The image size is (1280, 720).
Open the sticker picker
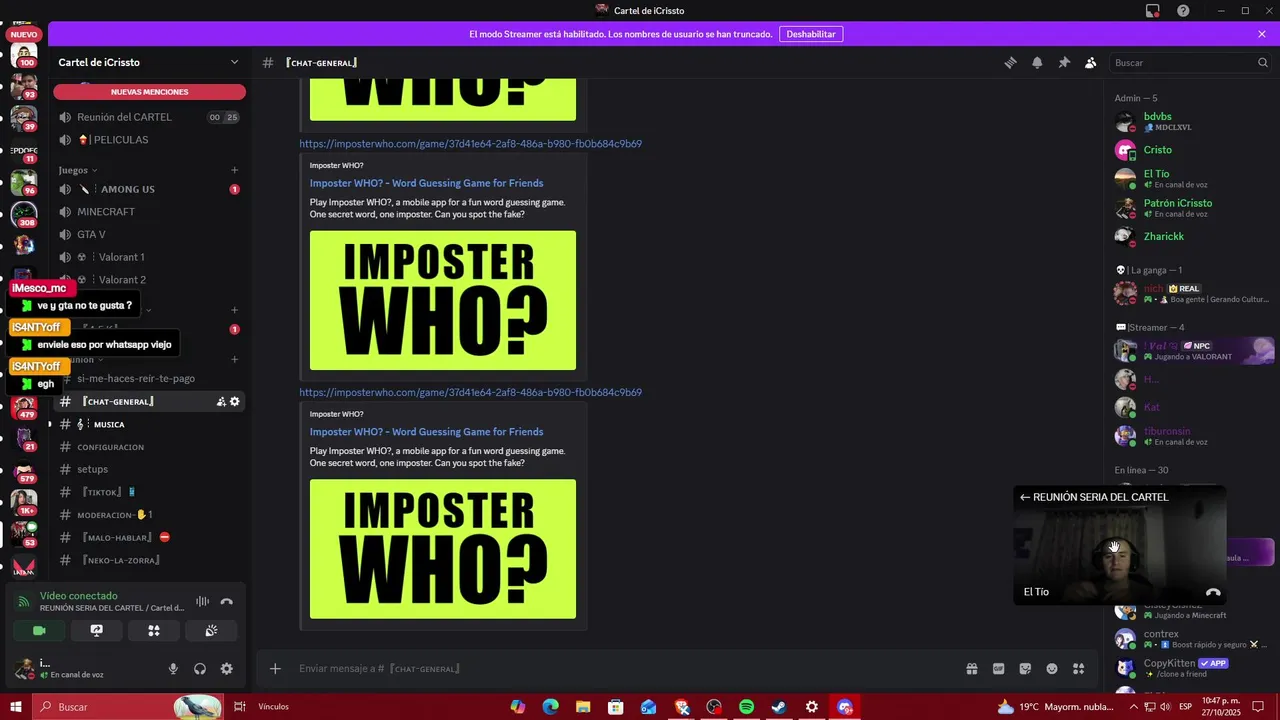pos(1025,669)
